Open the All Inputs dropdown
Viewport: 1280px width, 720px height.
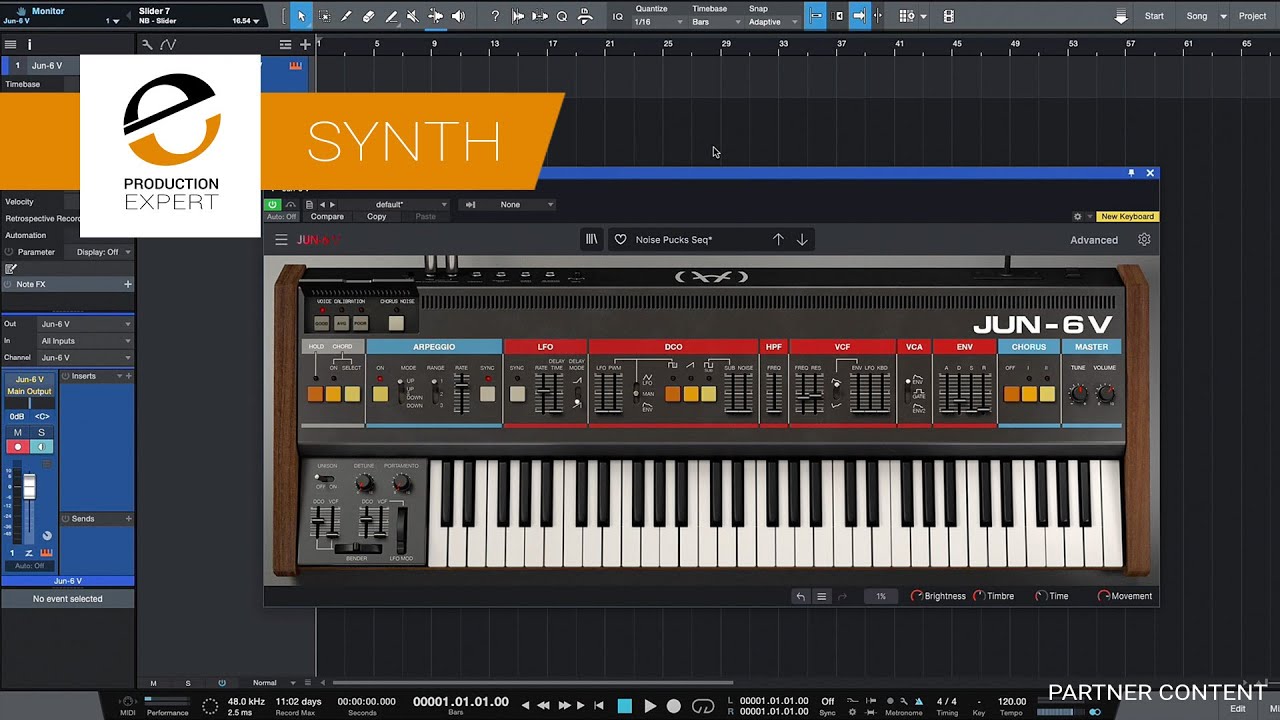(85, 341)
